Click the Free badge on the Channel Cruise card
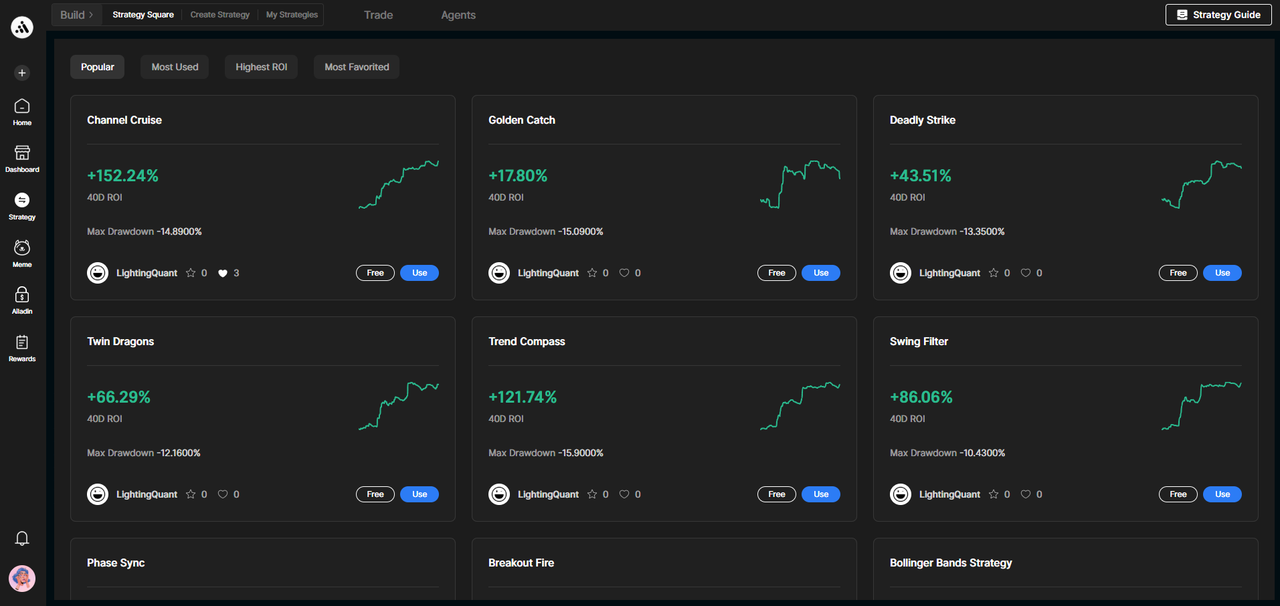This screenshot has width=1280, height=606. point(375,273)
